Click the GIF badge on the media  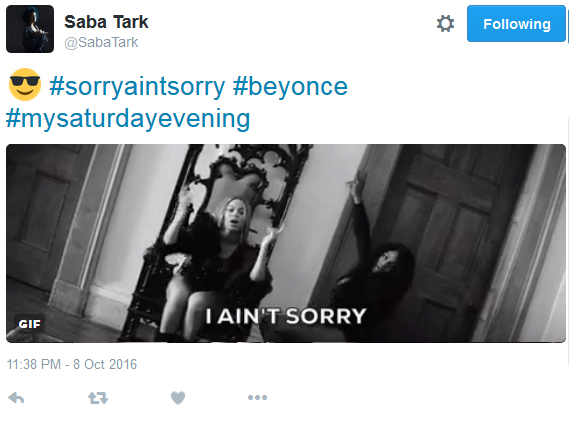coord(30,324)
